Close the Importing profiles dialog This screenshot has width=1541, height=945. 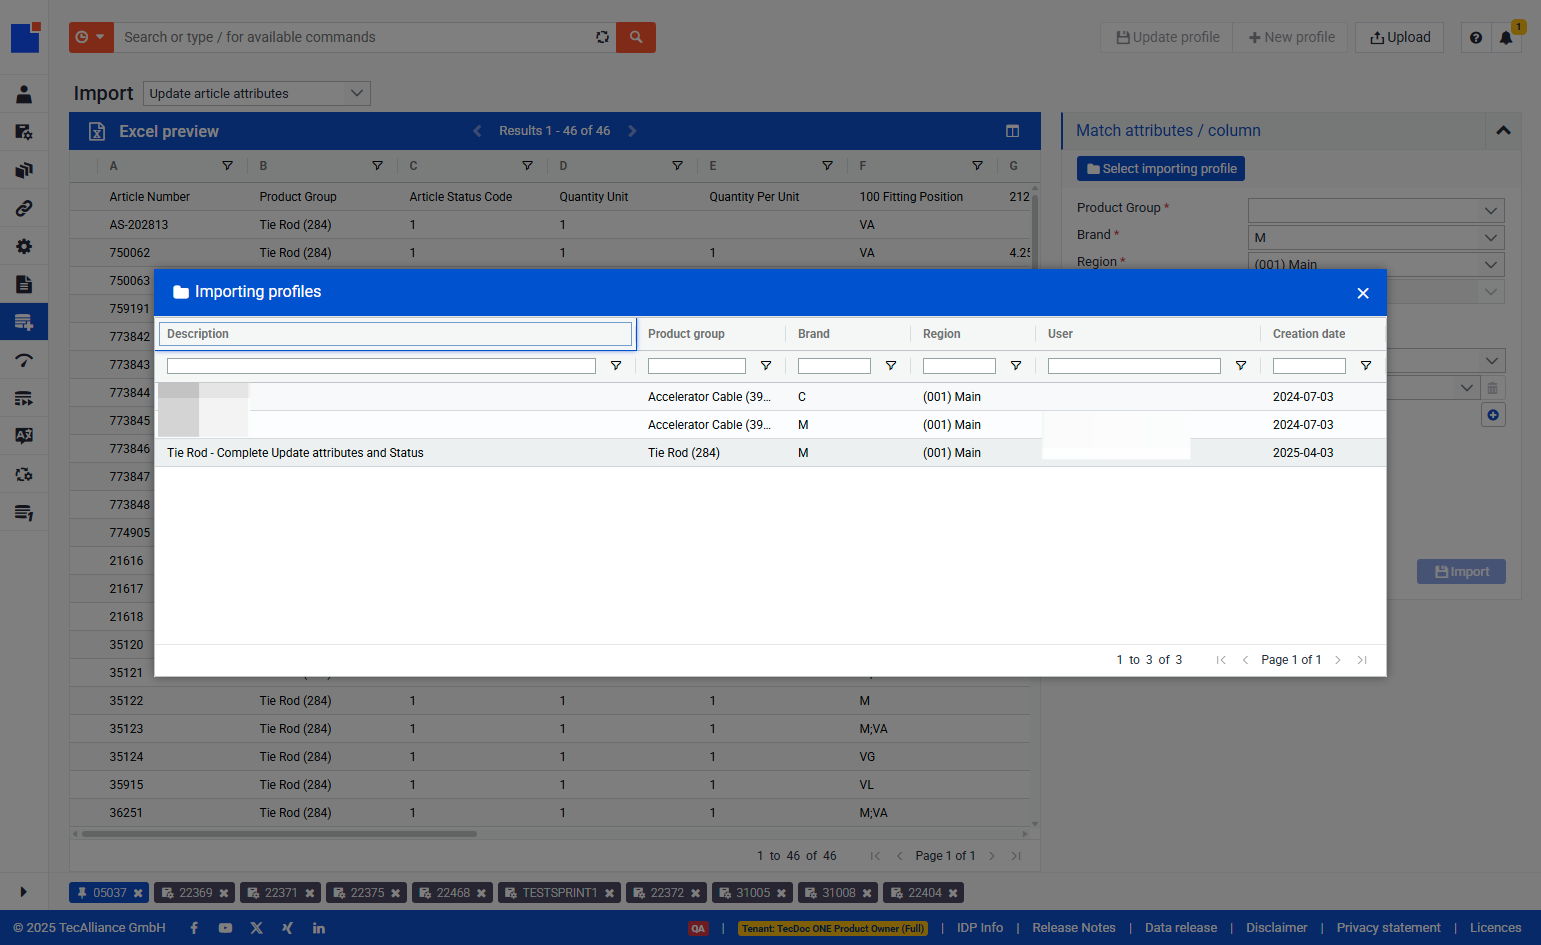(x=1362, y=293)
